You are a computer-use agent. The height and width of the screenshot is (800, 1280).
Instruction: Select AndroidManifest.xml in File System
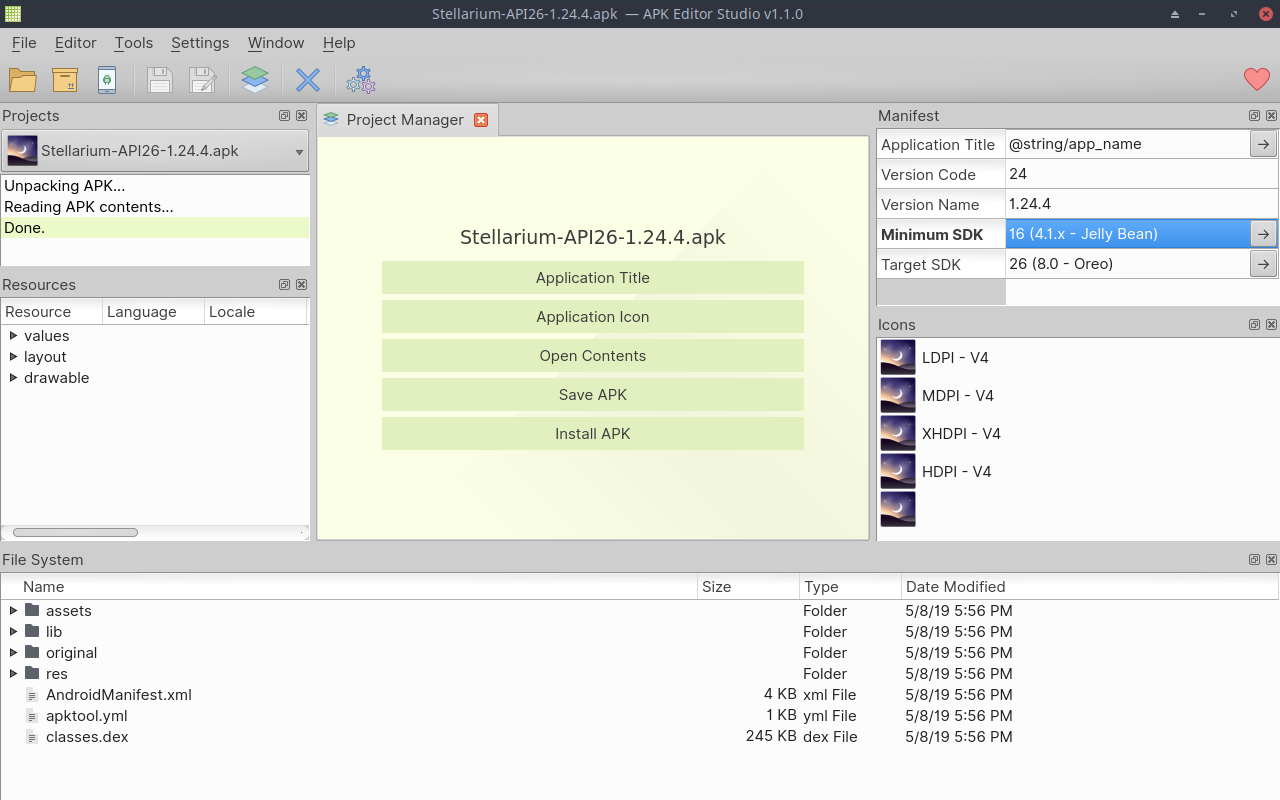119,695
